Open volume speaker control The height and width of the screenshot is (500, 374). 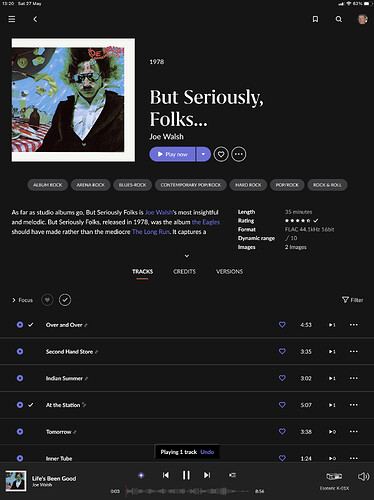click(x=363, y=476)
